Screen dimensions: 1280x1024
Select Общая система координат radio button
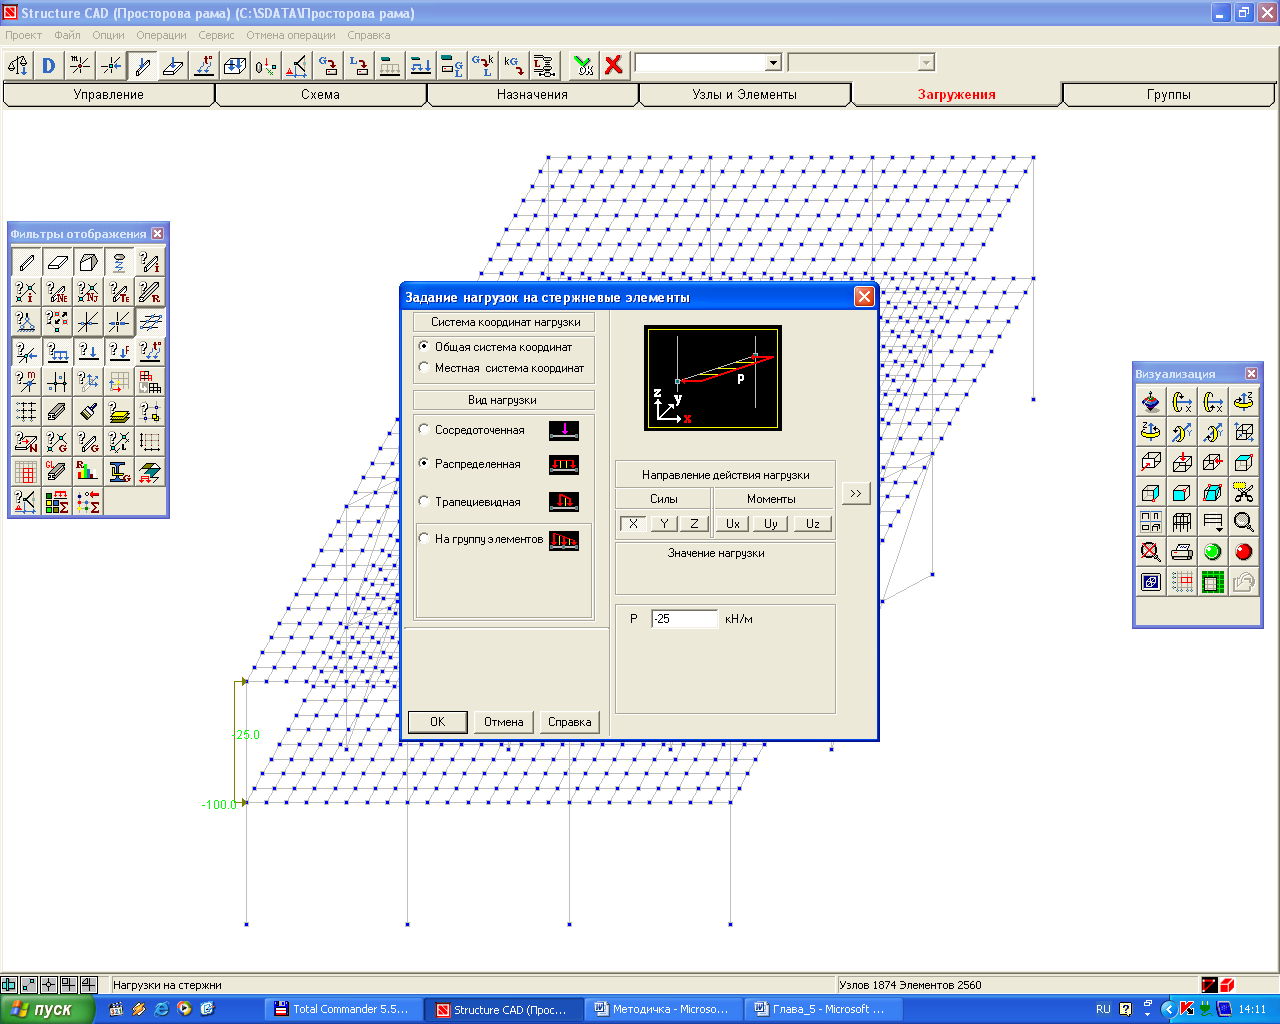424,346
